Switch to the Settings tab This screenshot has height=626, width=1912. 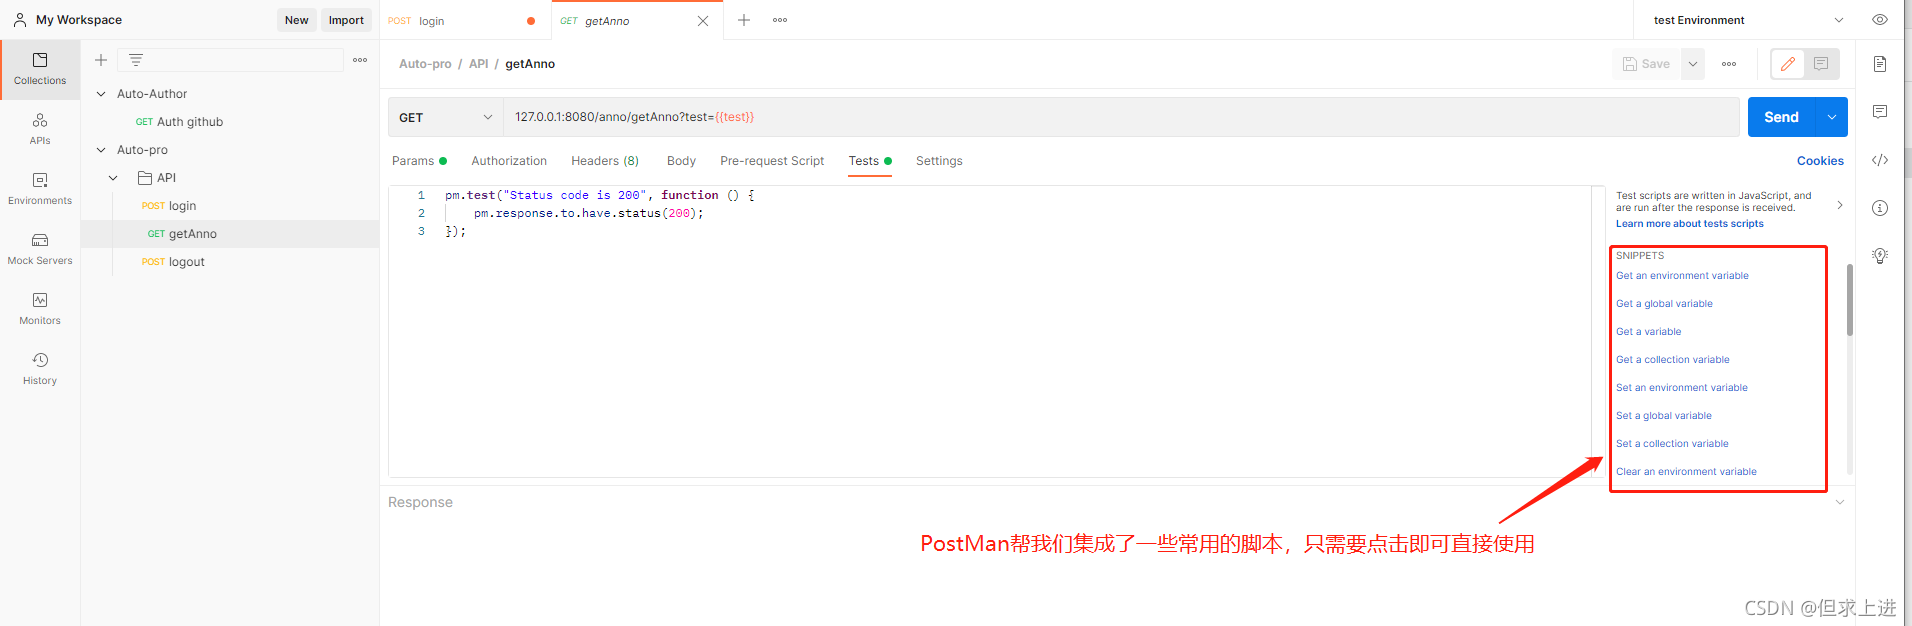(939, 161)
